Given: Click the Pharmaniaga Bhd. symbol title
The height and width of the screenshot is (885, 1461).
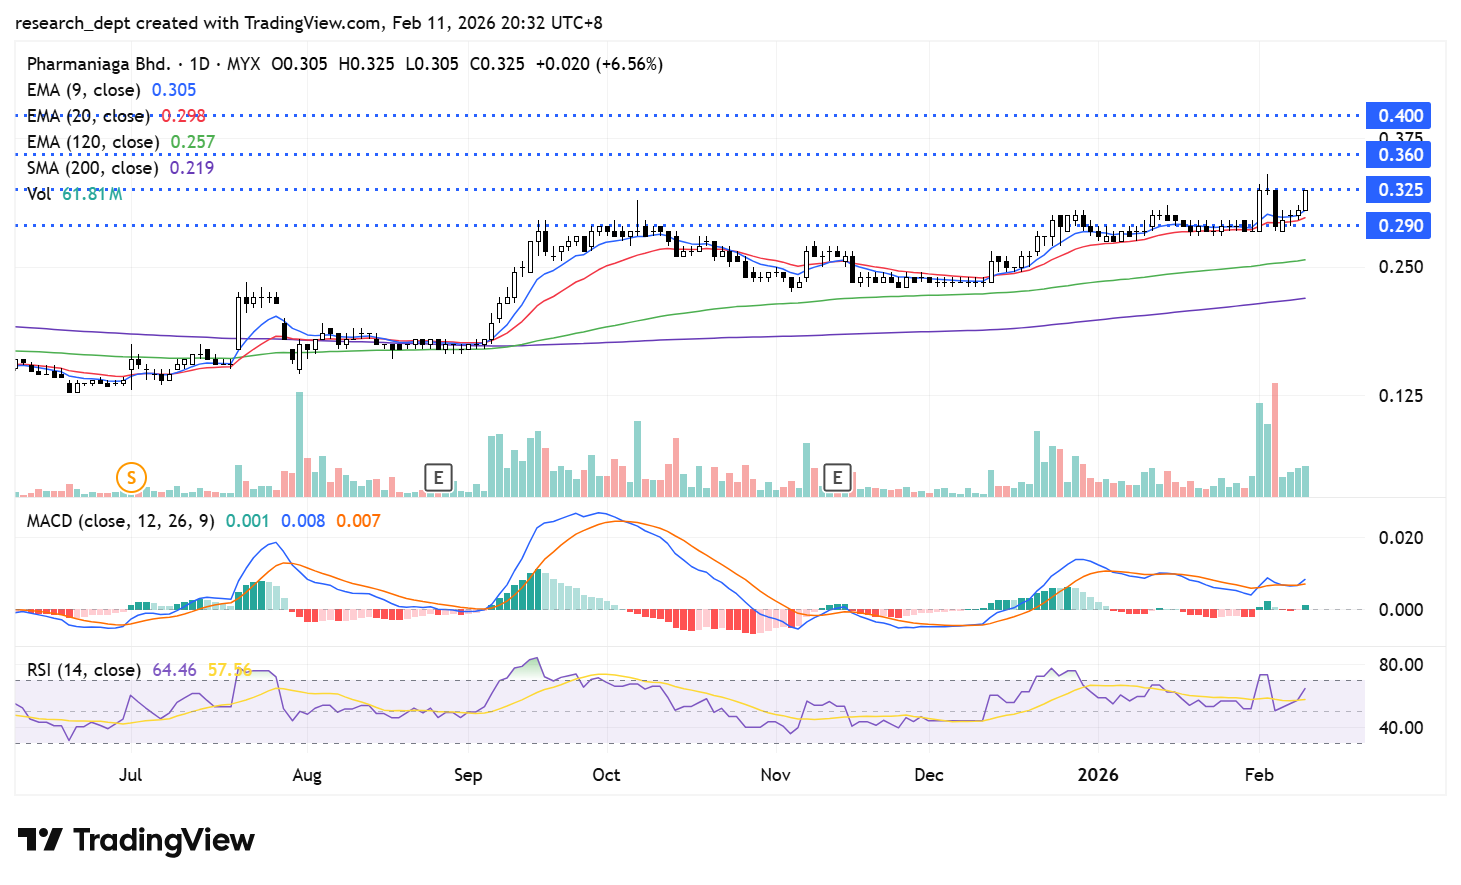Looking at the screenshot, I should (x=98, y=64).
